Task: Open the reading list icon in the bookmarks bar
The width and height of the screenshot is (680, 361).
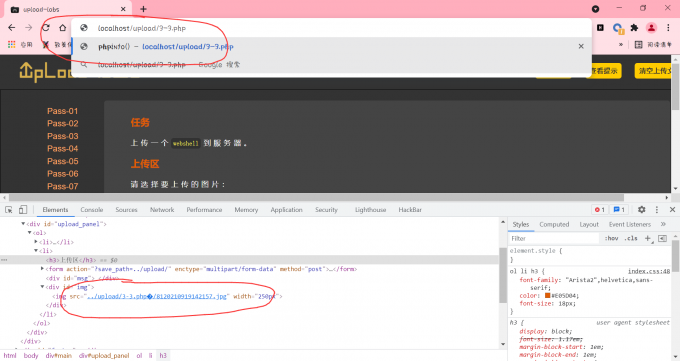Action: pyautogui.click(x=638, y=44)
